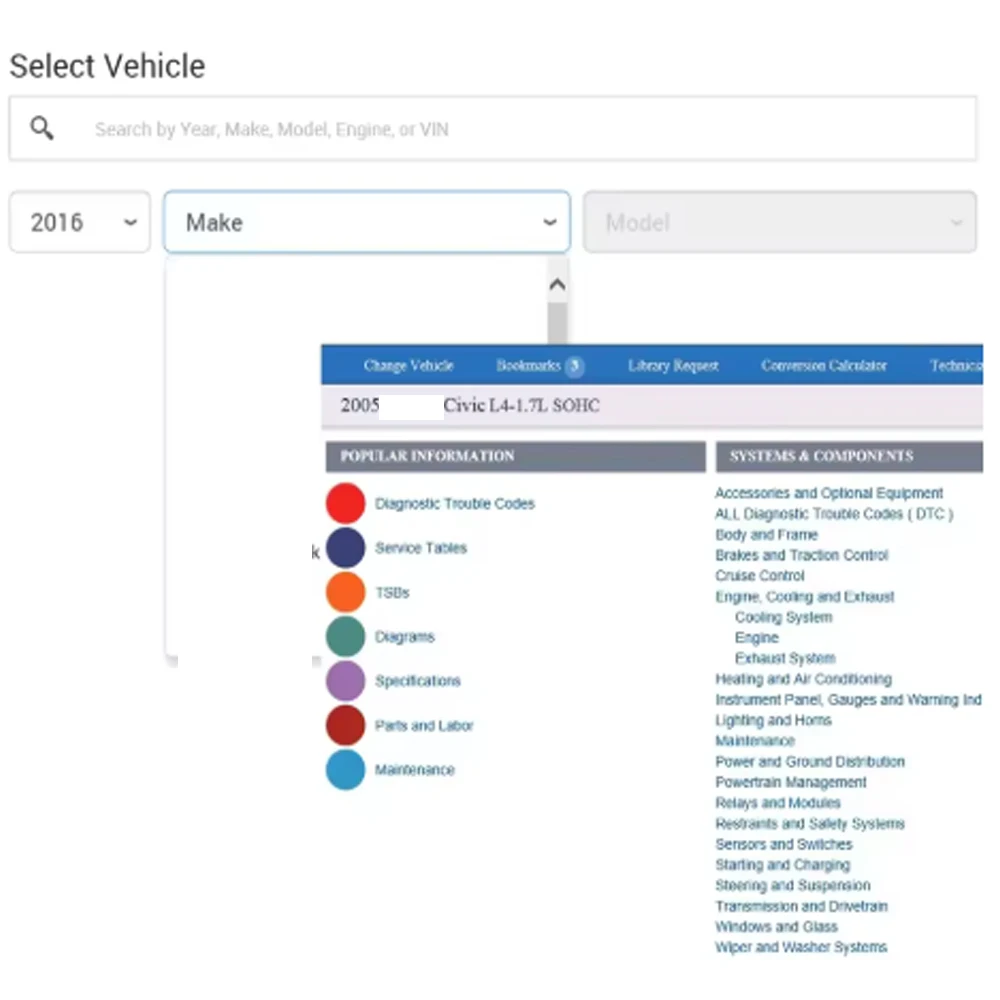Expand the Make dropdown
The height and width of the screenshot is (1000, 1000).
(x=366, y=222)
